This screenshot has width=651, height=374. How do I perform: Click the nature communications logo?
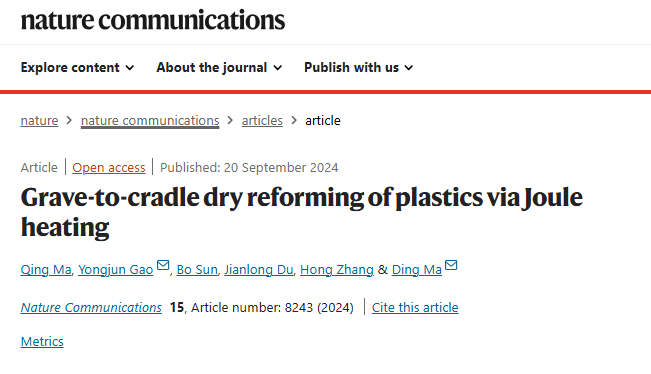153,20
